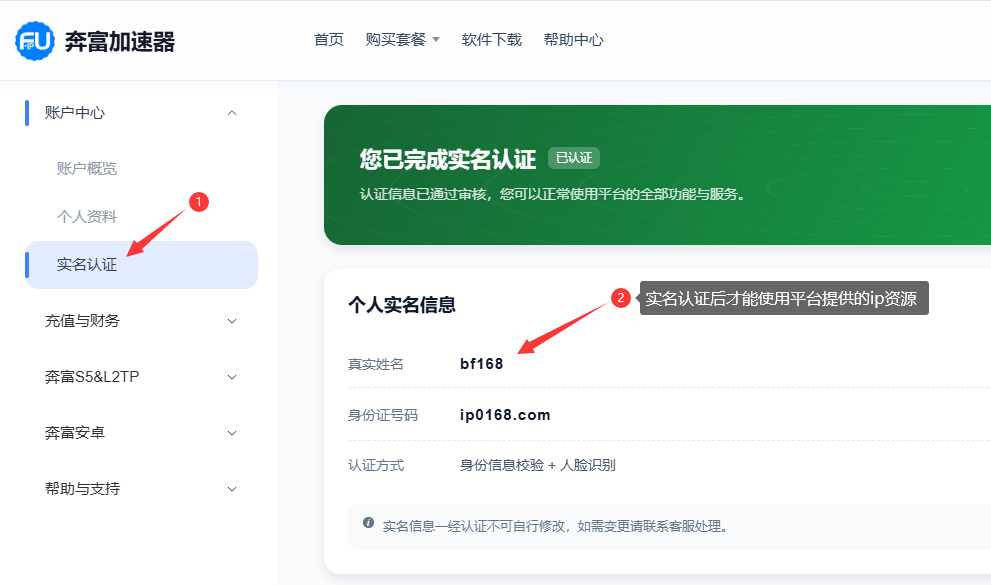Image resolution: width=991 pixels, height=585 pixels.
Task: Expand the 奔富S5&L2TP section chevron
Action: point(232,377)
